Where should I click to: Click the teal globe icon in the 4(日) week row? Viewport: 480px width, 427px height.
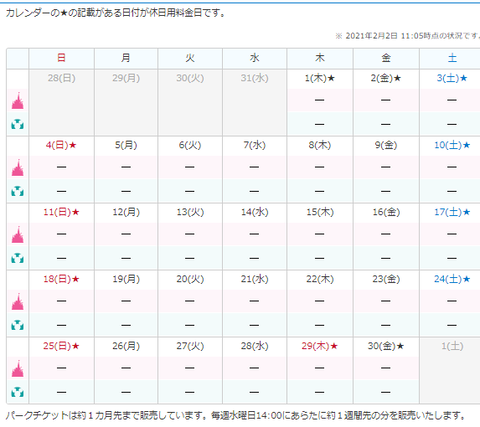point(18,191)
